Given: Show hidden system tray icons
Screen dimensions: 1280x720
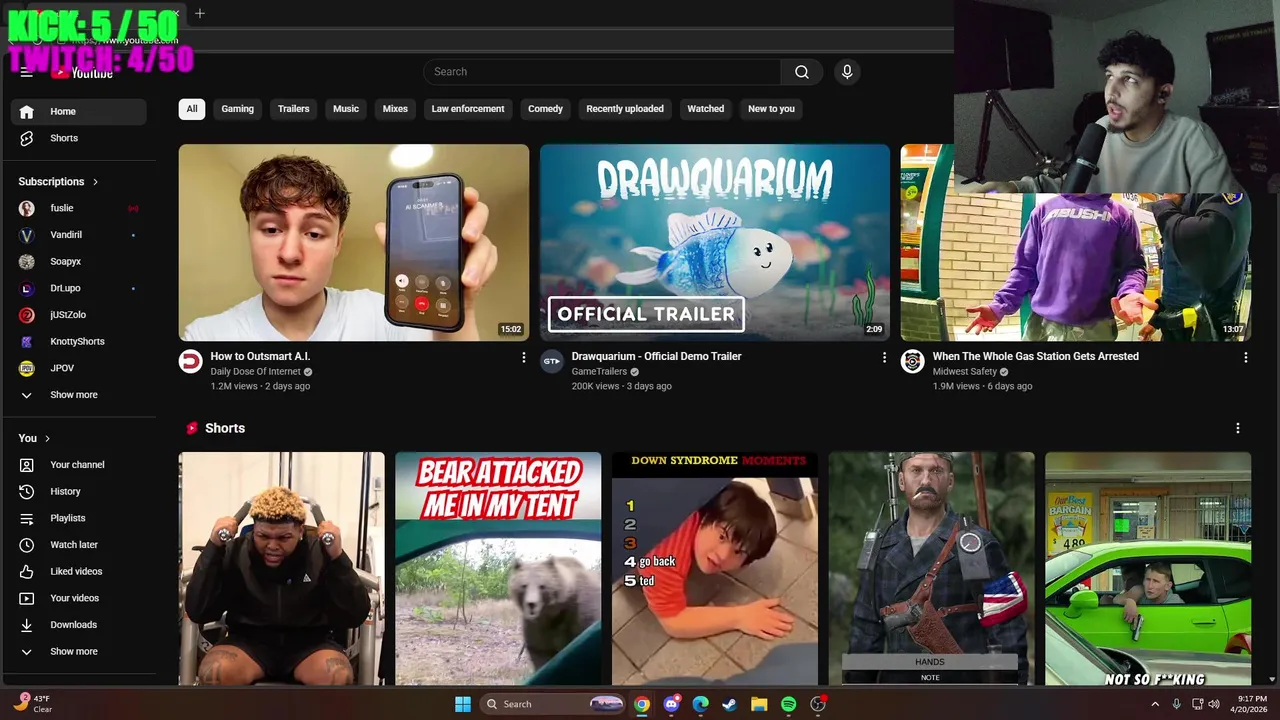Looking at the screenshot, I should [1155, 704].
